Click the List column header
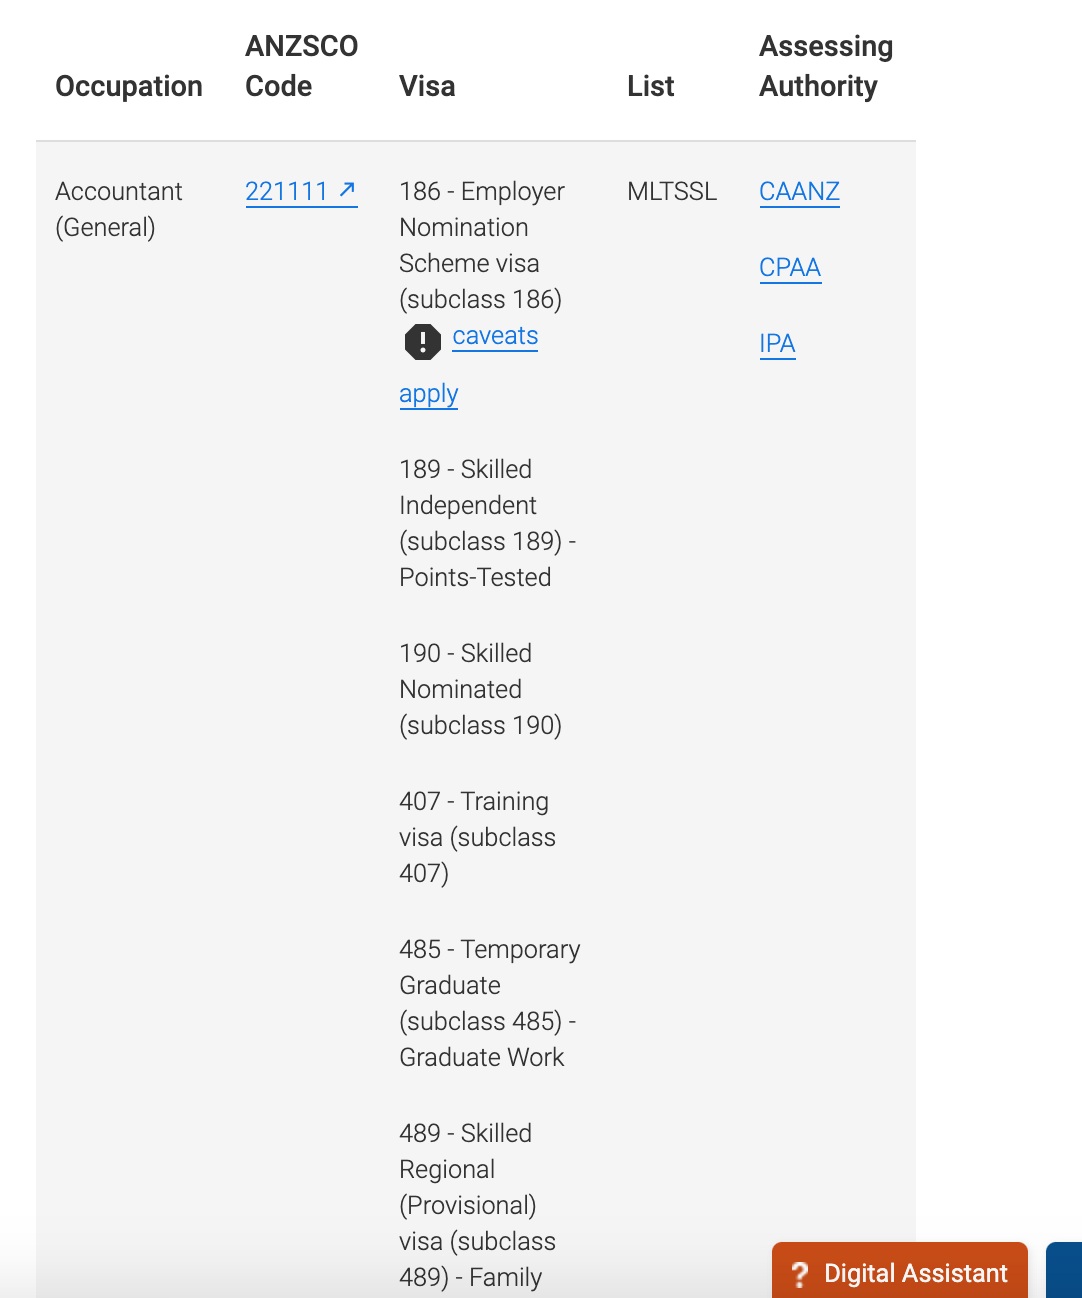The image size is (1082, 1298). coord(651,86)
